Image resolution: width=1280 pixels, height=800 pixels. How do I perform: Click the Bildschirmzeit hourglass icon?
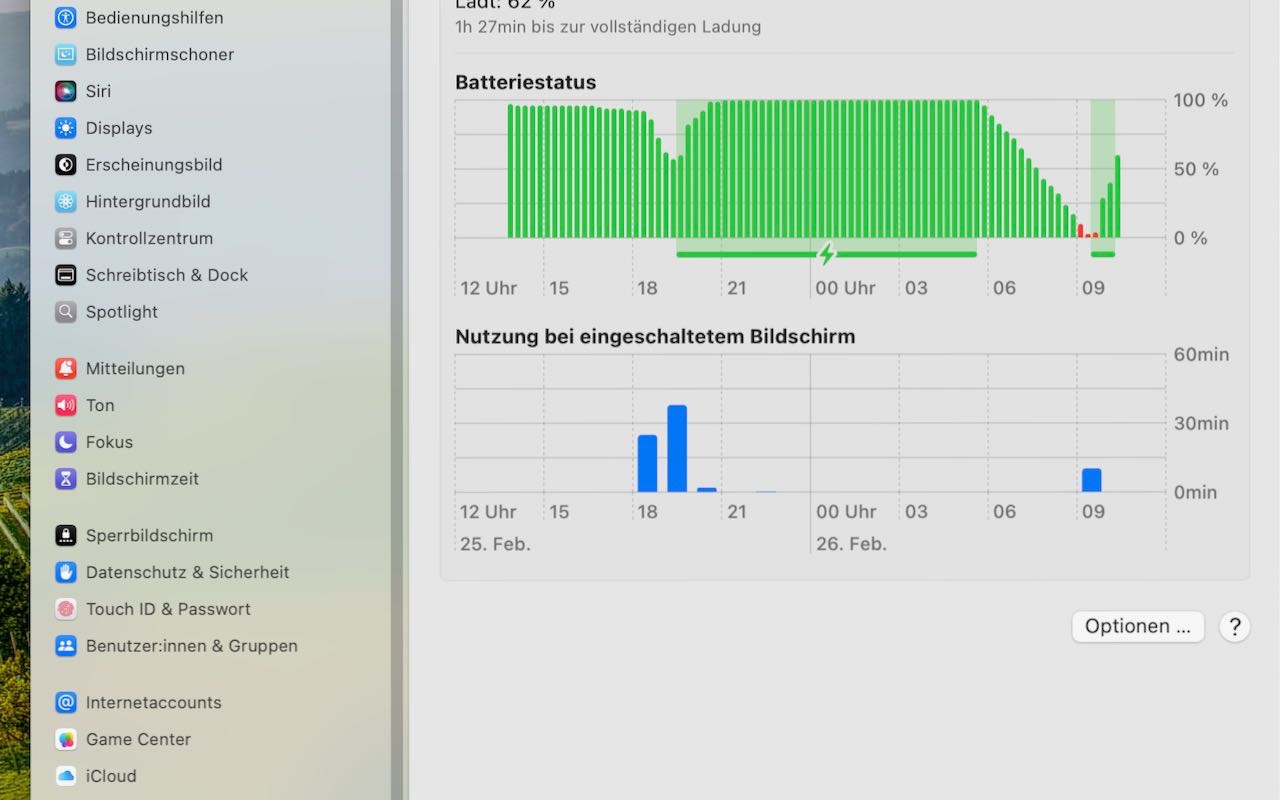(x=66, y=479)
